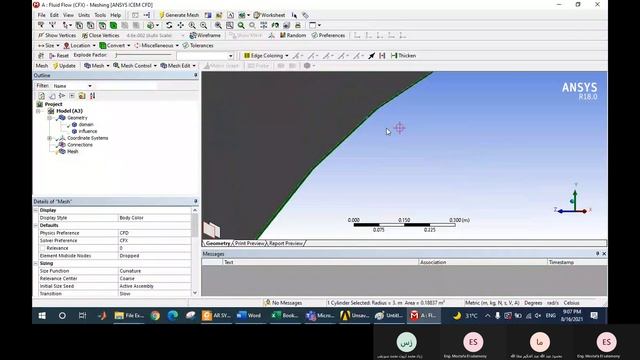The height and width of the screenshot is (360, 640).
Task: Switch to the Print Preview tab
Action: coord(249,243)
